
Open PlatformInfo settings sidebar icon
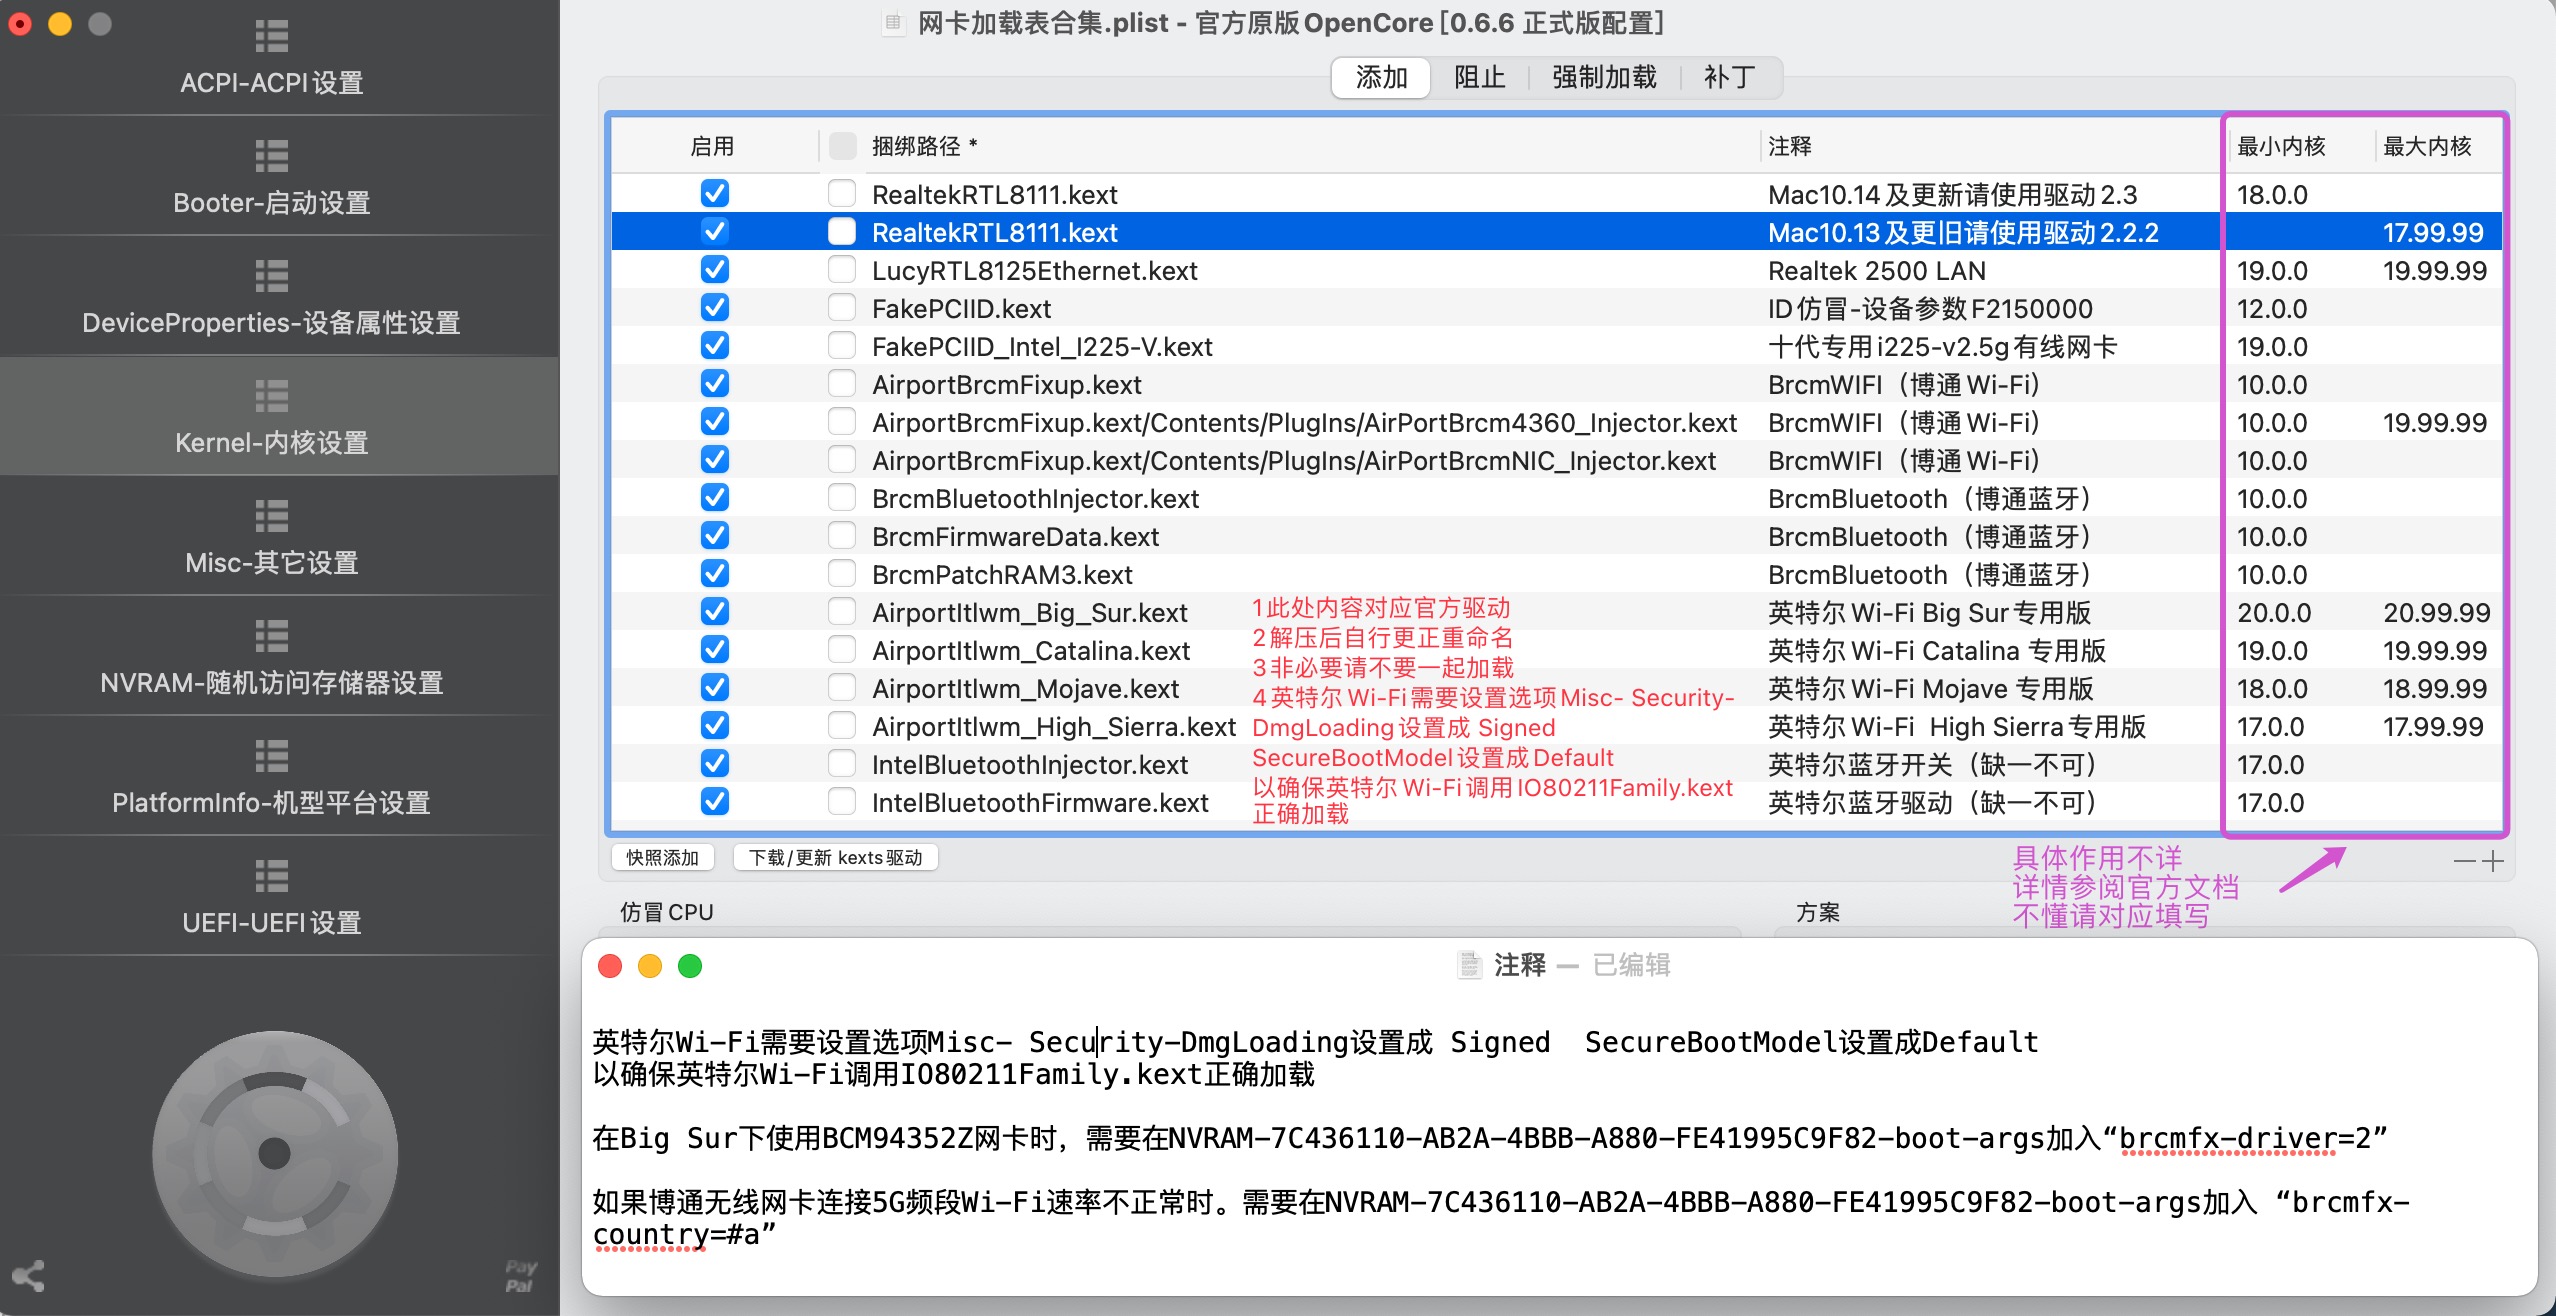(271, 757)
